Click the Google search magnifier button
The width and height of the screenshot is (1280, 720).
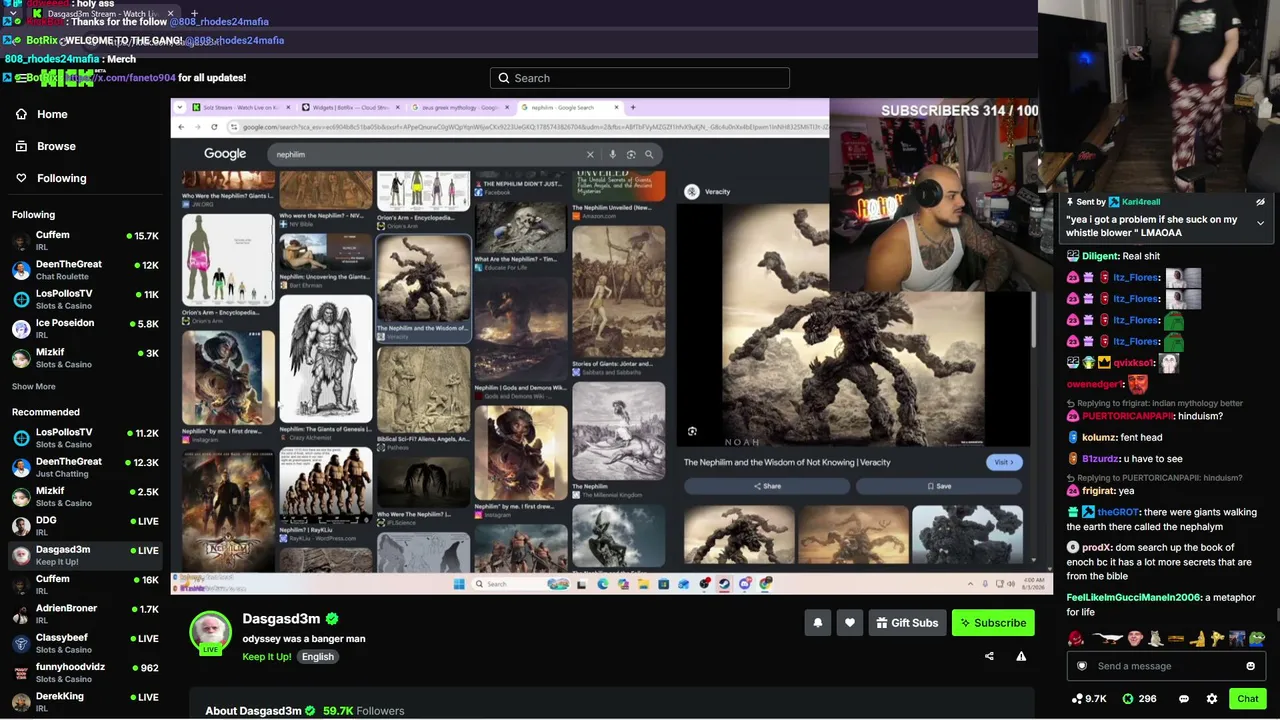coord(649,154)
